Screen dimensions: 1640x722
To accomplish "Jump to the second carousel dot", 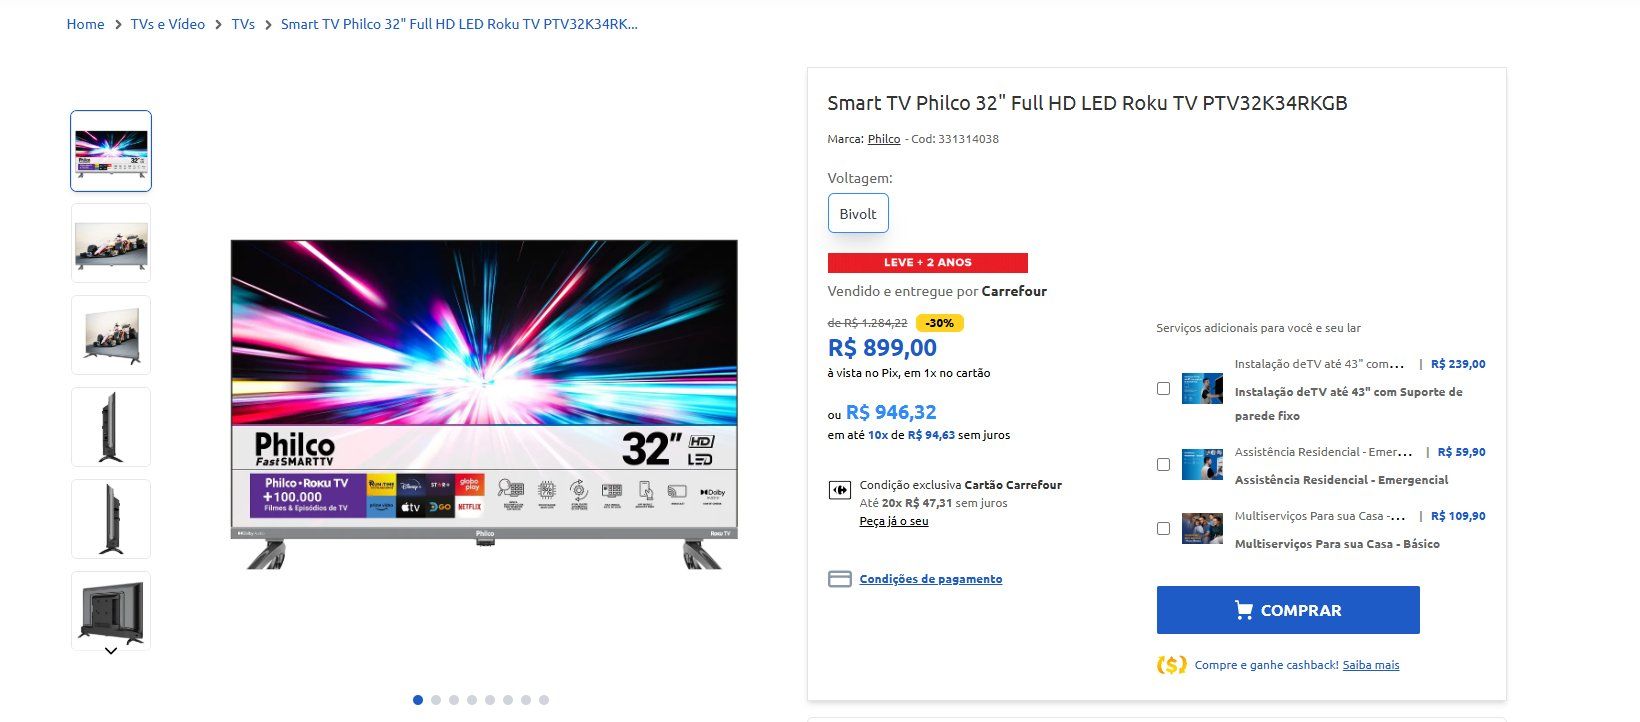I will [436, 700].
